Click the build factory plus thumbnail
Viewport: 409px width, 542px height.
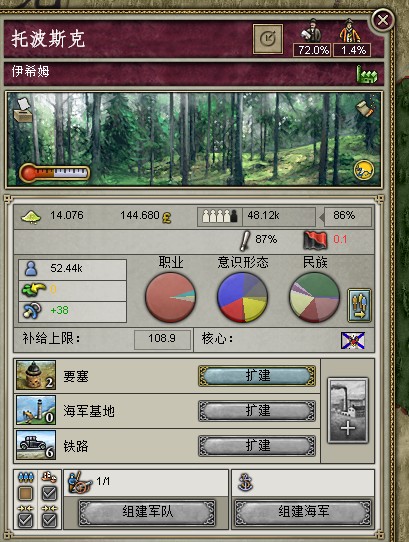[347, 410]
